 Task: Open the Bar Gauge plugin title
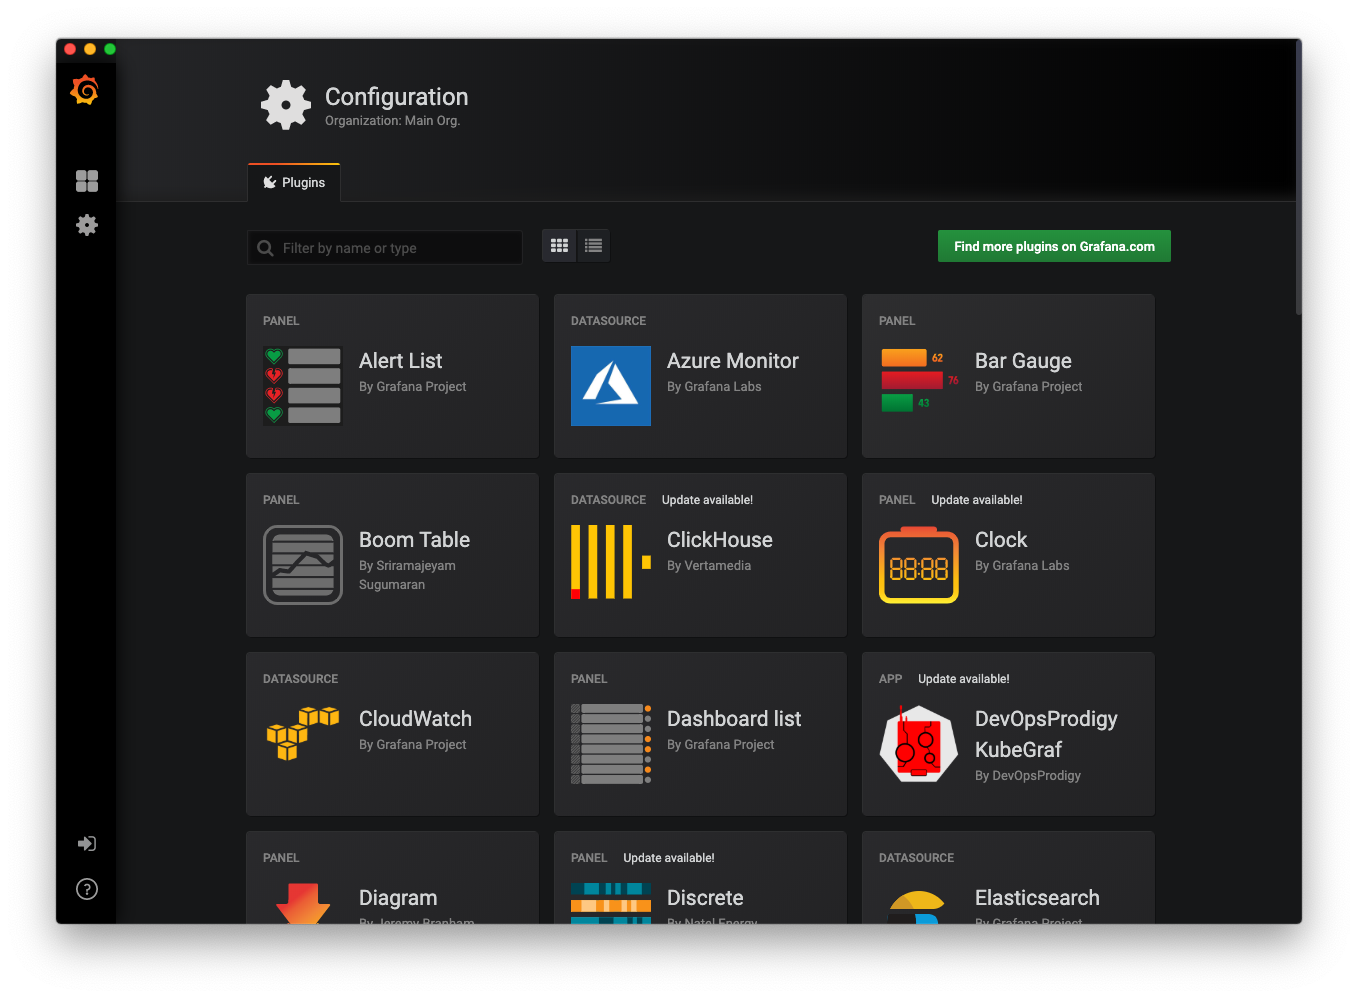click(x=1023, y=361)
